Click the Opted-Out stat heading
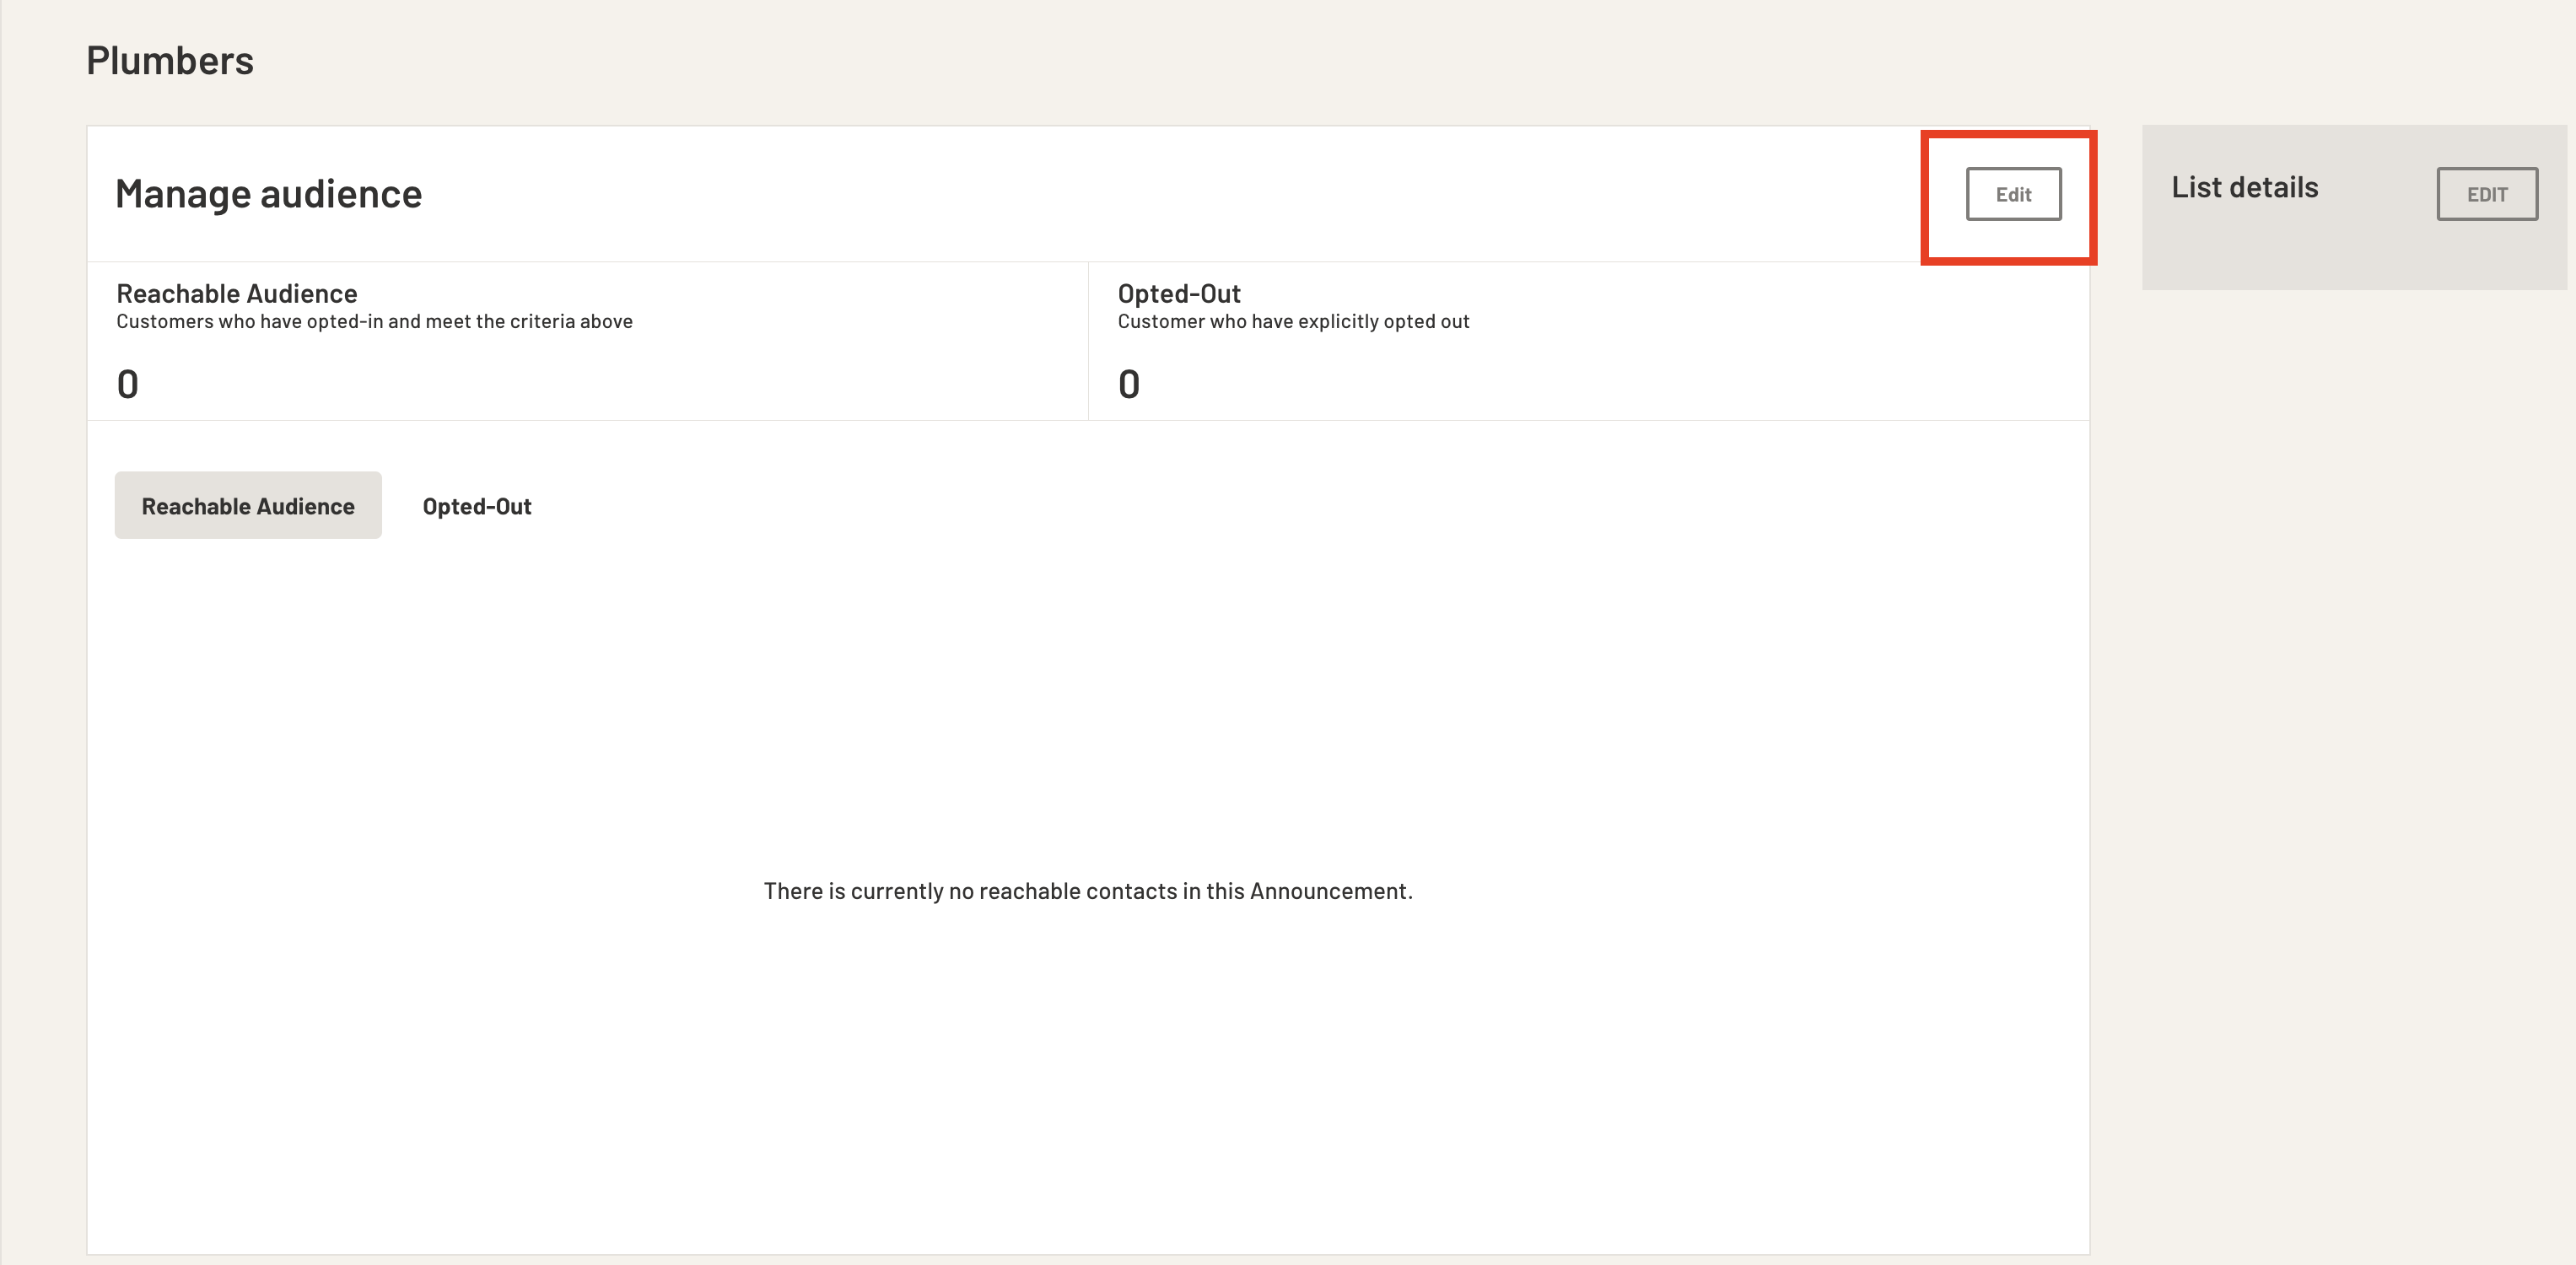Image resolution: width=2576 pixels, height=1265 pixels. (x=1179, y=293)
